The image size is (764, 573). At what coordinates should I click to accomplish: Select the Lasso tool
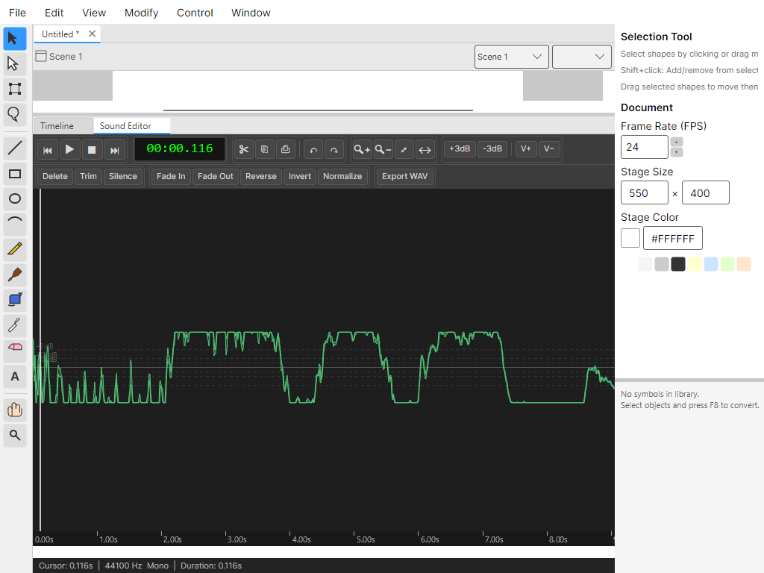click(x=15, y=114)
